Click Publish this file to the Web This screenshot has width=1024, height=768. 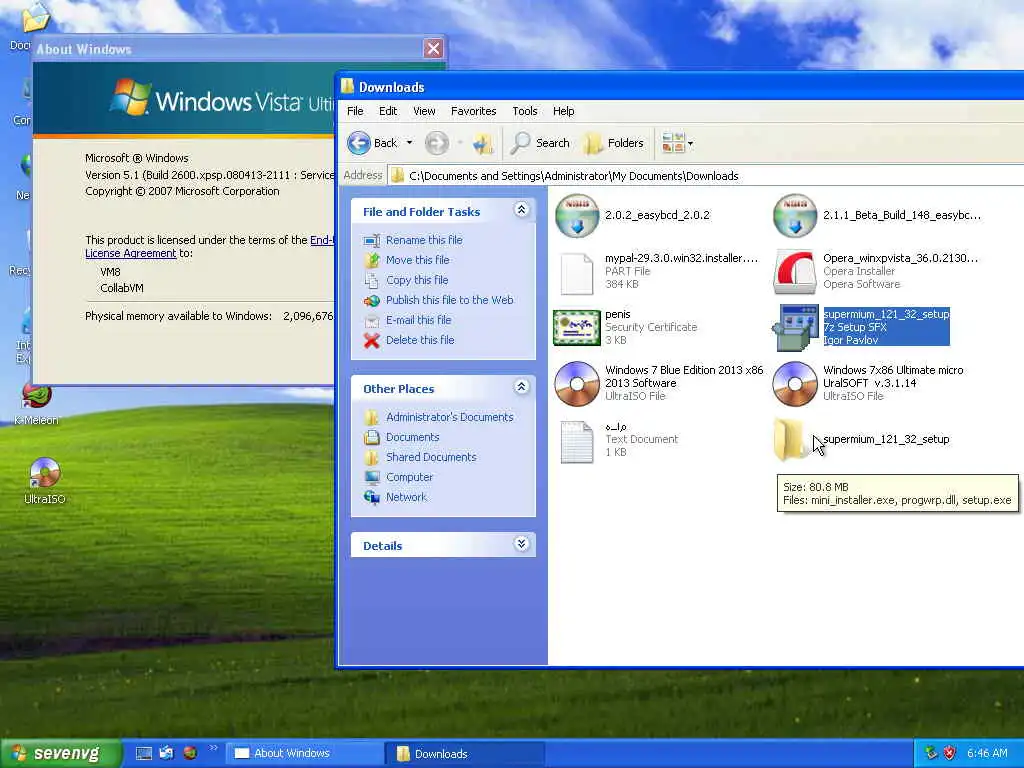pos(449,300)
